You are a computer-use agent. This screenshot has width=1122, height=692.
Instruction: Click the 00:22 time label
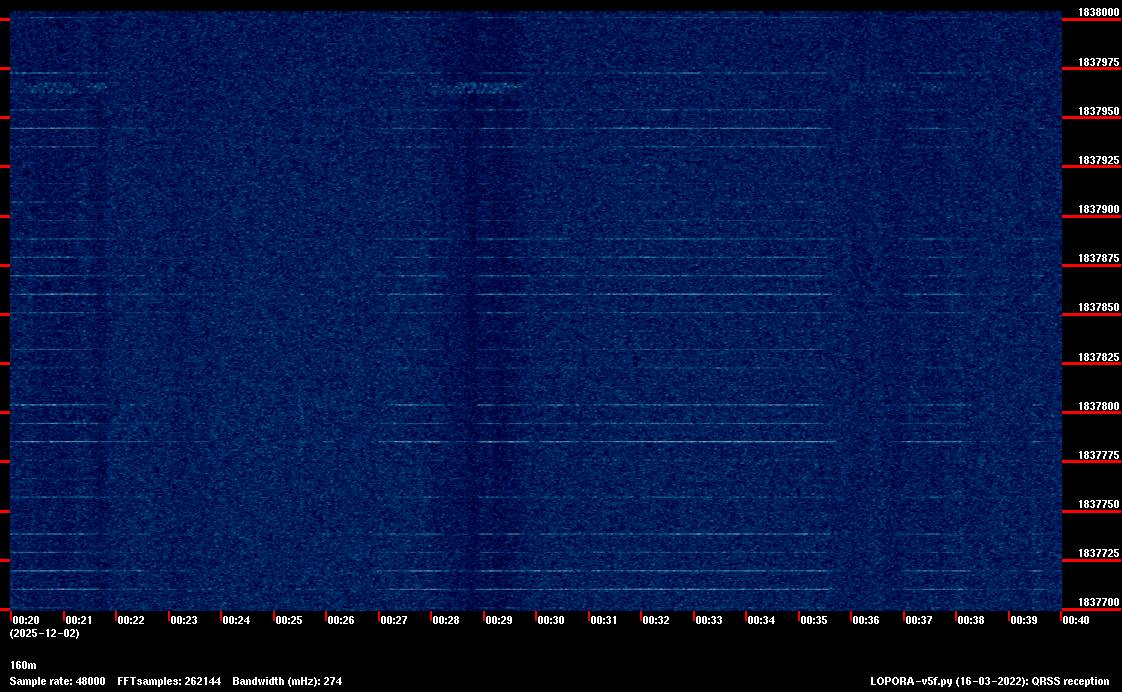click(131, 620)
